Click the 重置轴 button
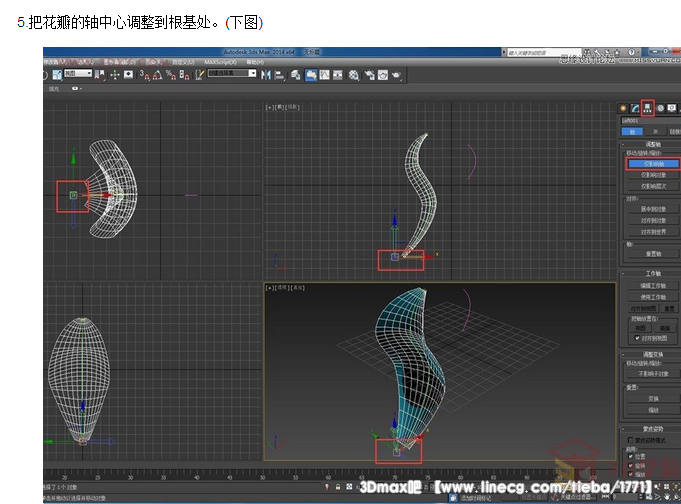 click(x=654, y=253)
